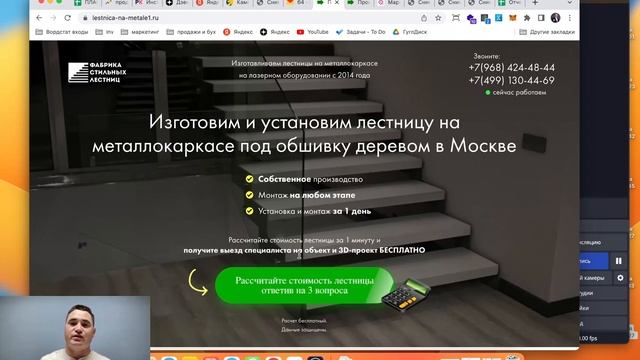
Task: Open the 'маркетинг' bookmarks folder
Action: click(x=140, y=32)
